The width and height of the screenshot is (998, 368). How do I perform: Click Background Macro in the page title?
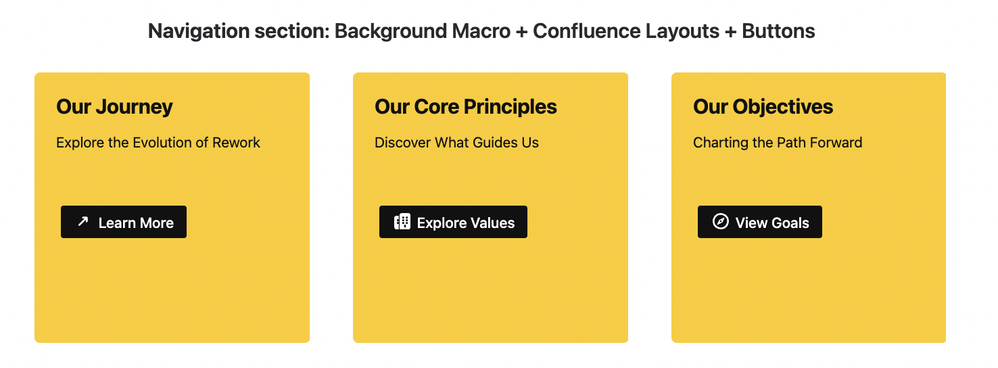click(x=423, y=31)
